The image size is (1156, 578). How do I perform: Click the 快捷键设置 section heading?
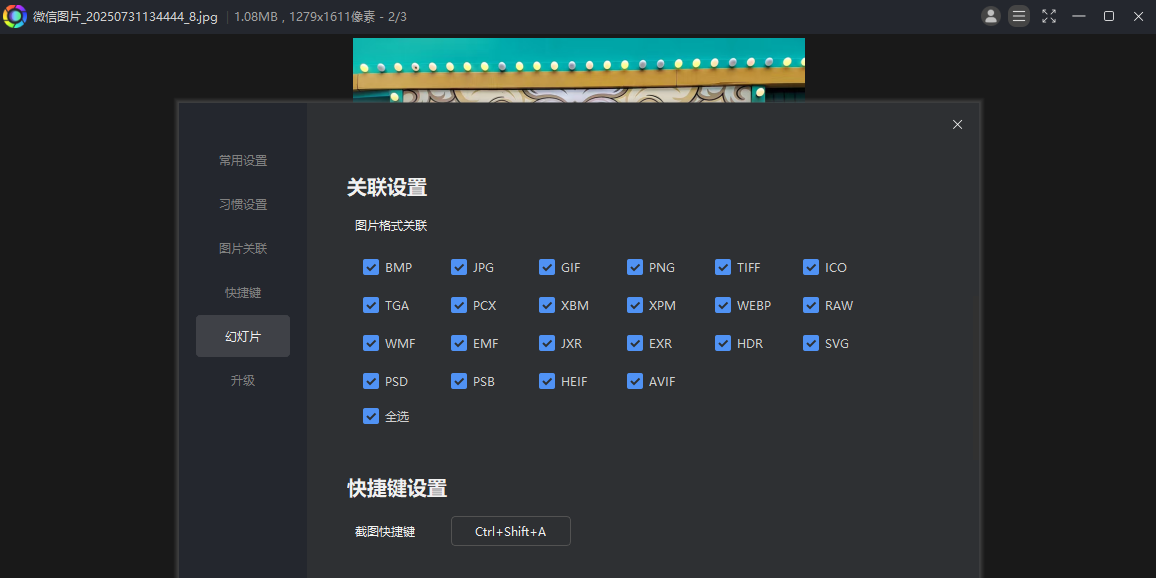(397, 488)
